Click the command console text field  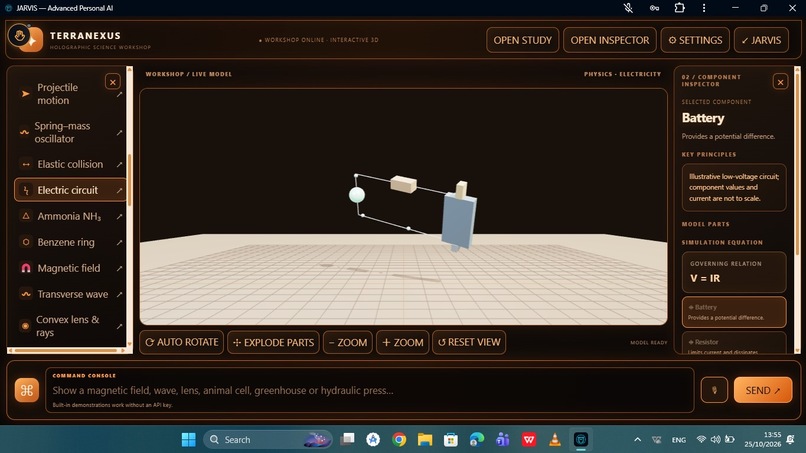(370, 390)
